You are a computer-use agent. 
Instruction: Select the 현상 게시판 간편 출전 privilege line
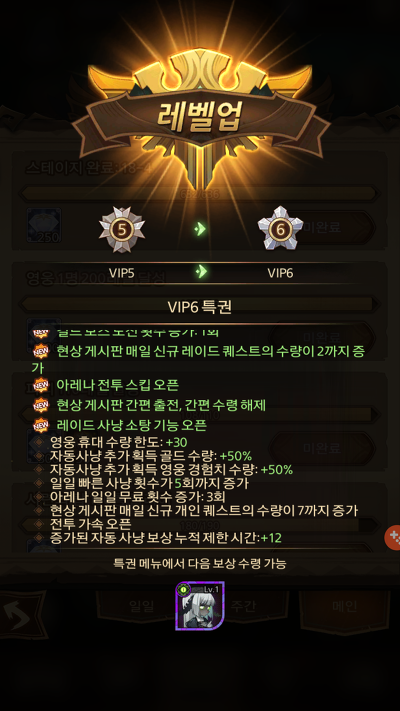point(161,405)
